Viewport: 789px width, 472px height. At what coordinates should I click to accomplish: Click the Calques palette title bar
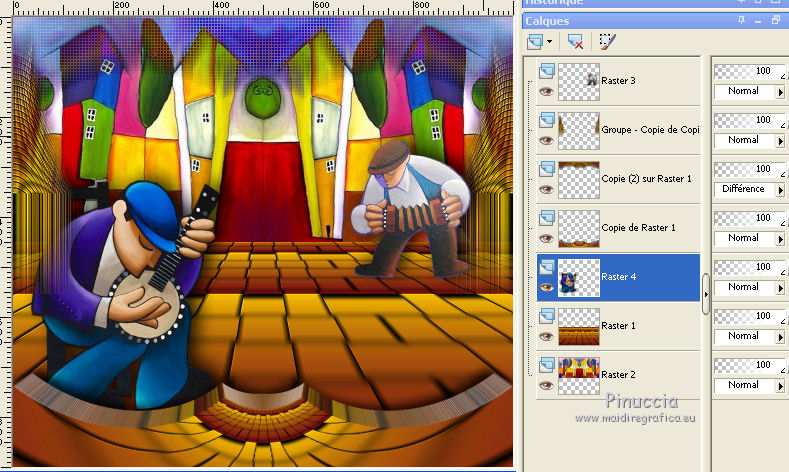(656, 21)
